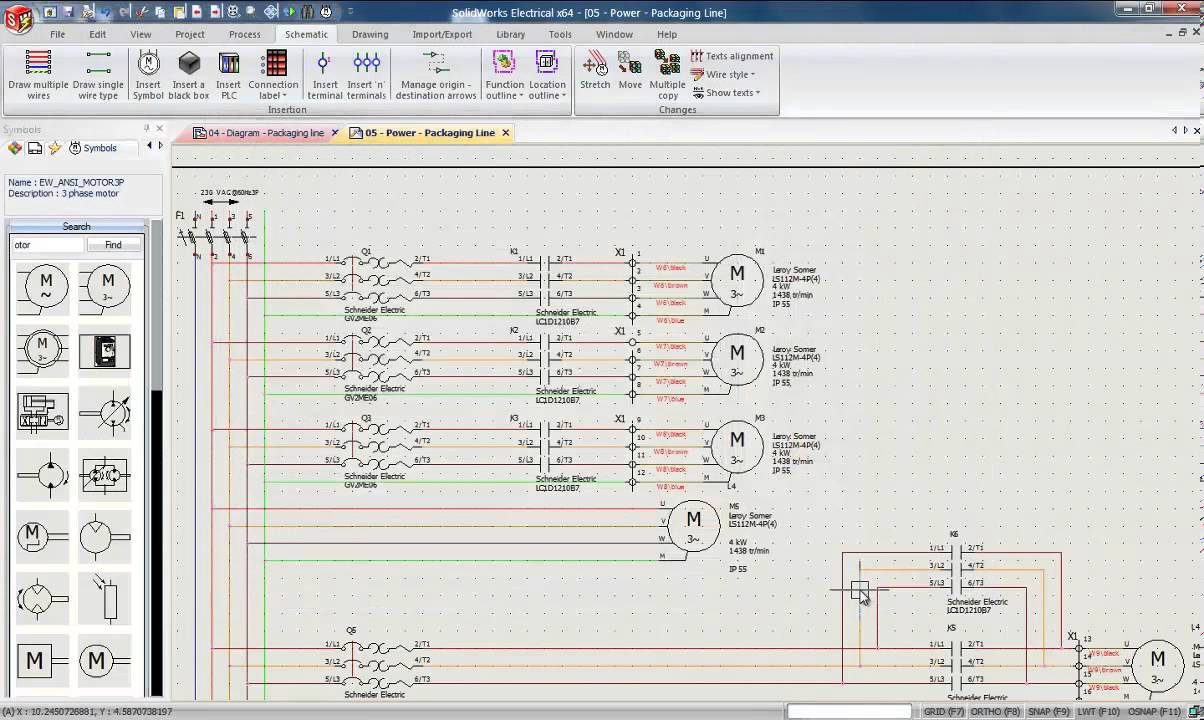Click the title block icon in Symbols panel
The height and width of the screenshot is (720, 1204).
click(x=35, y=148)
